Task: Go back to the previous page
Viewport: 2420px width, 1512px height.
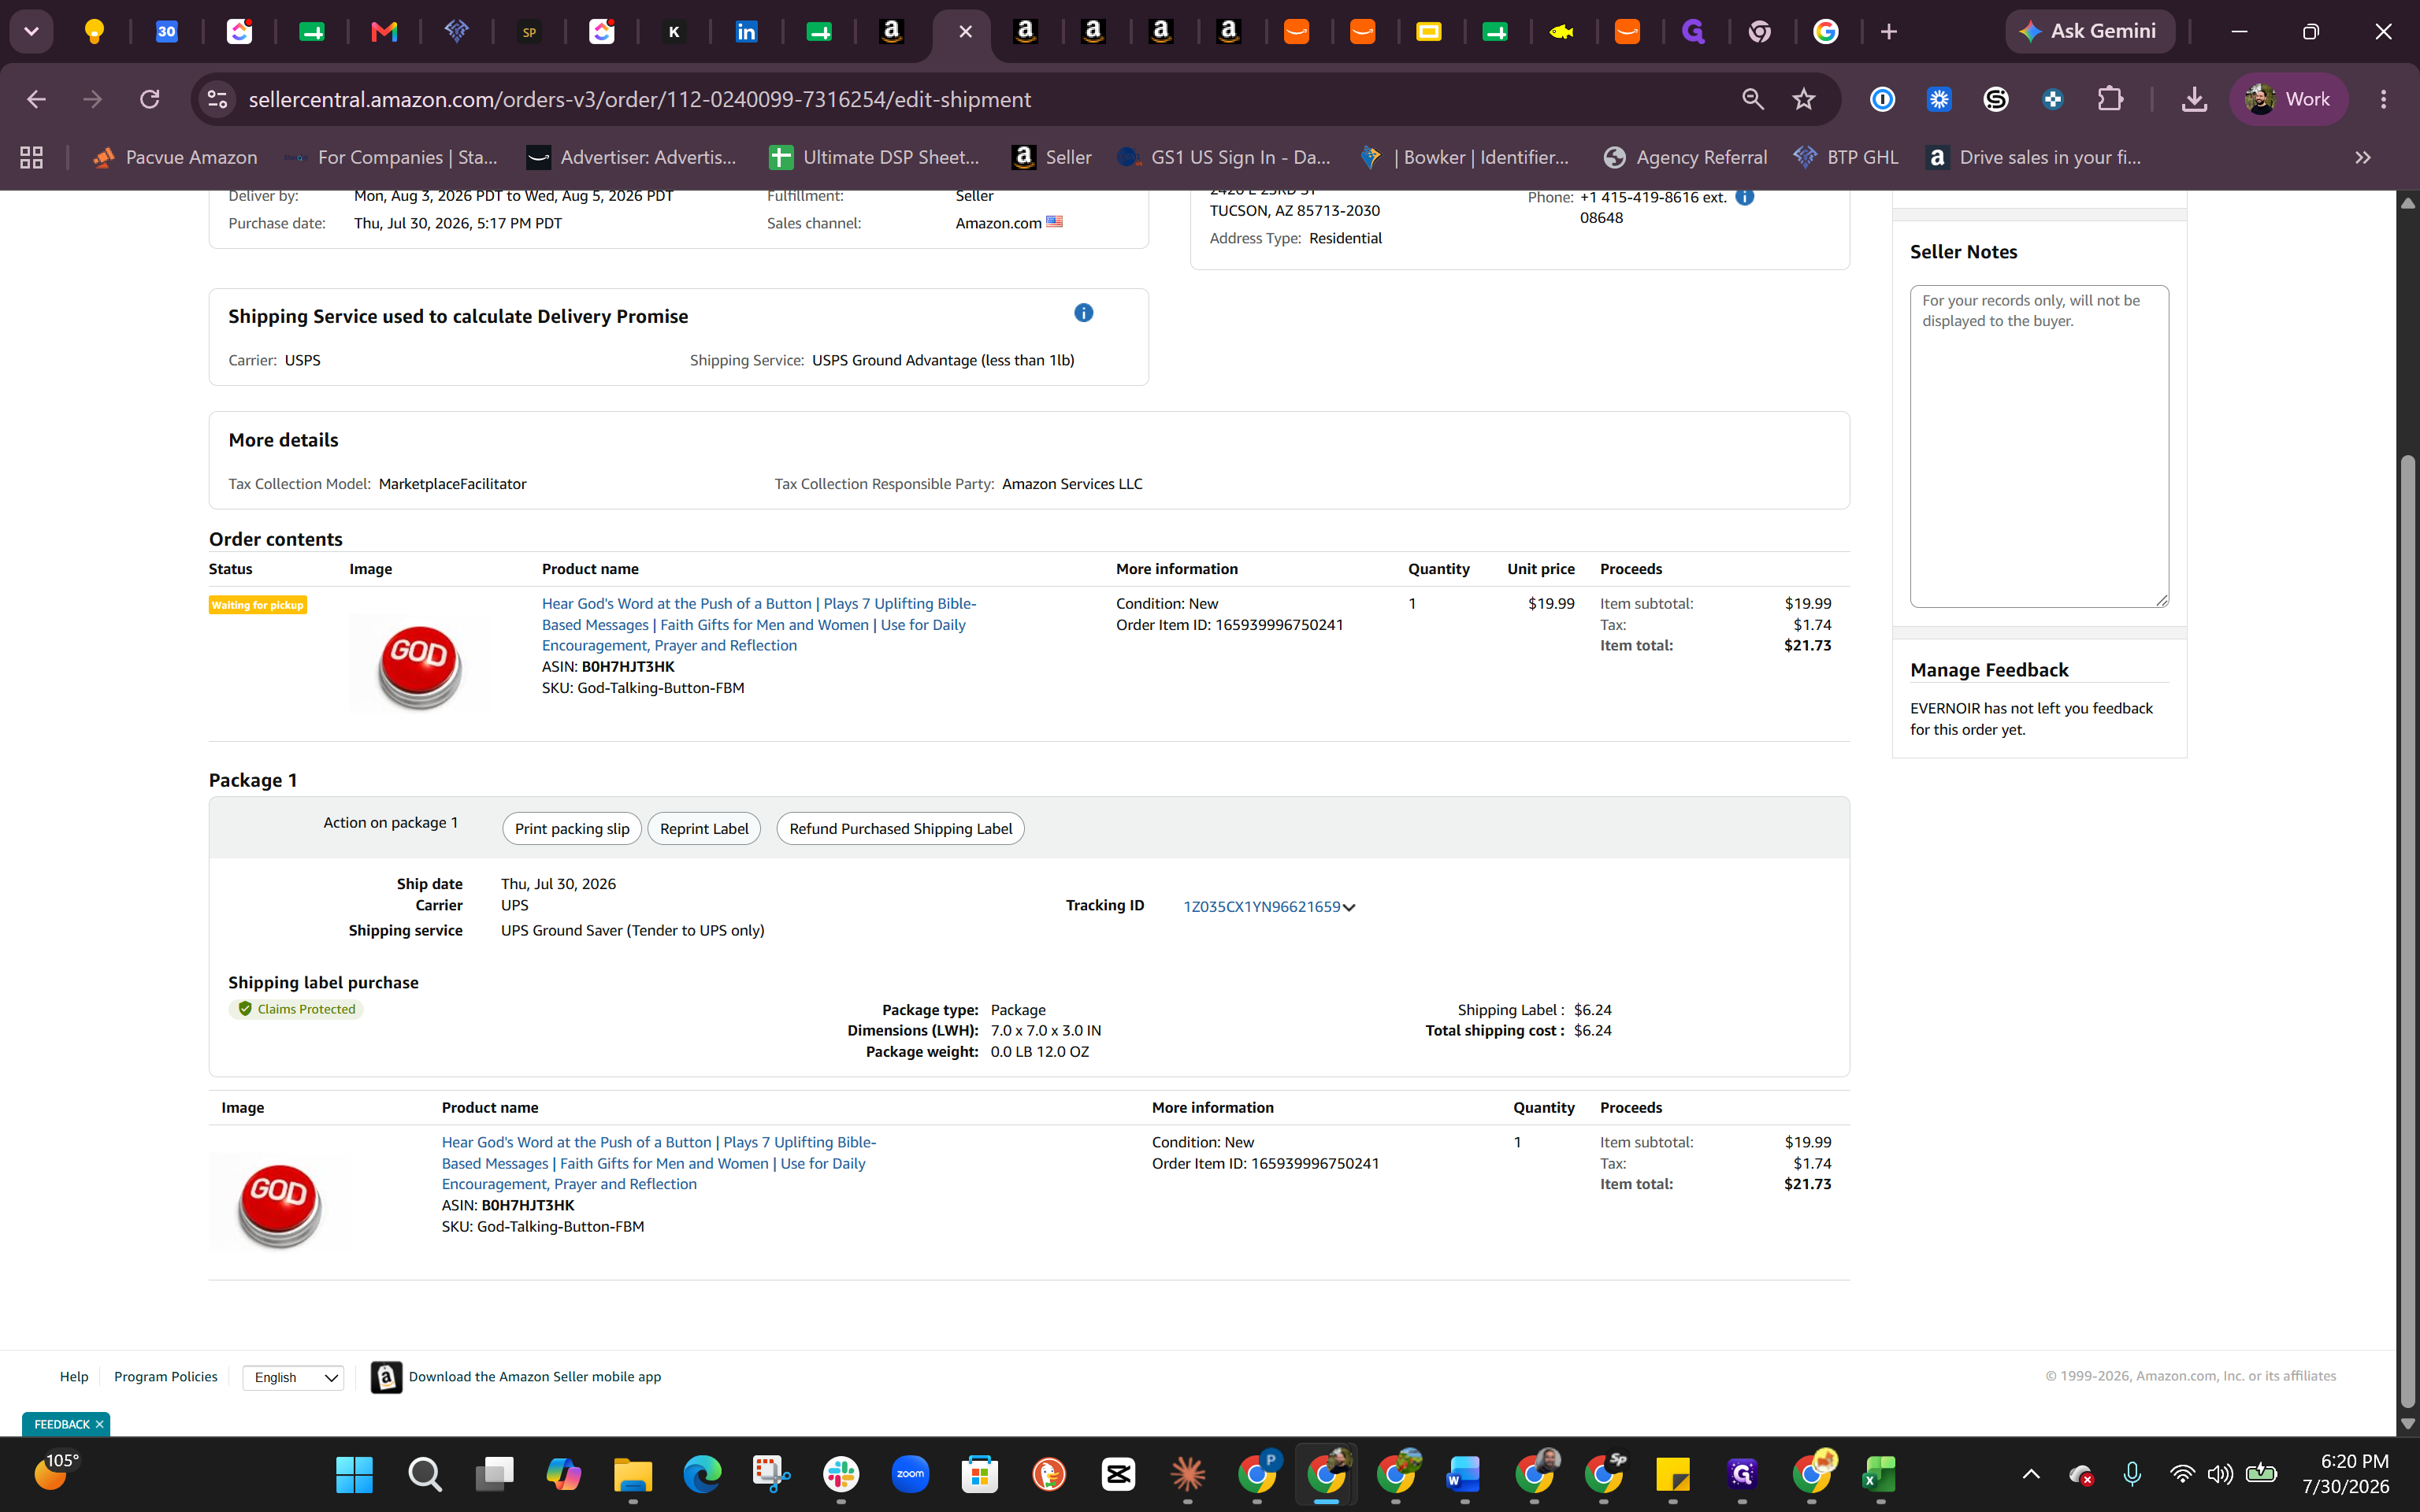Action: pyautogui.click(x=37, y=99)
